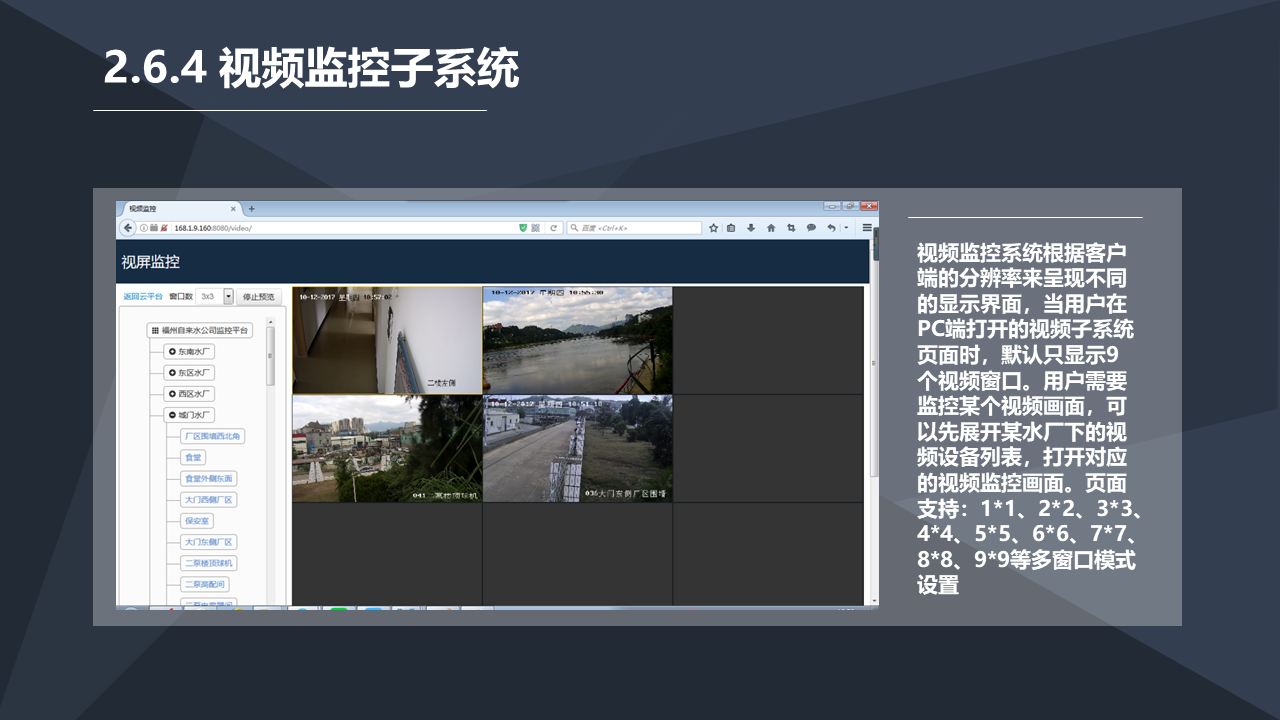Viewport: 1280px width, 720px height.
Task: Open the browser hamburger menu
Action: coord(867,228)
